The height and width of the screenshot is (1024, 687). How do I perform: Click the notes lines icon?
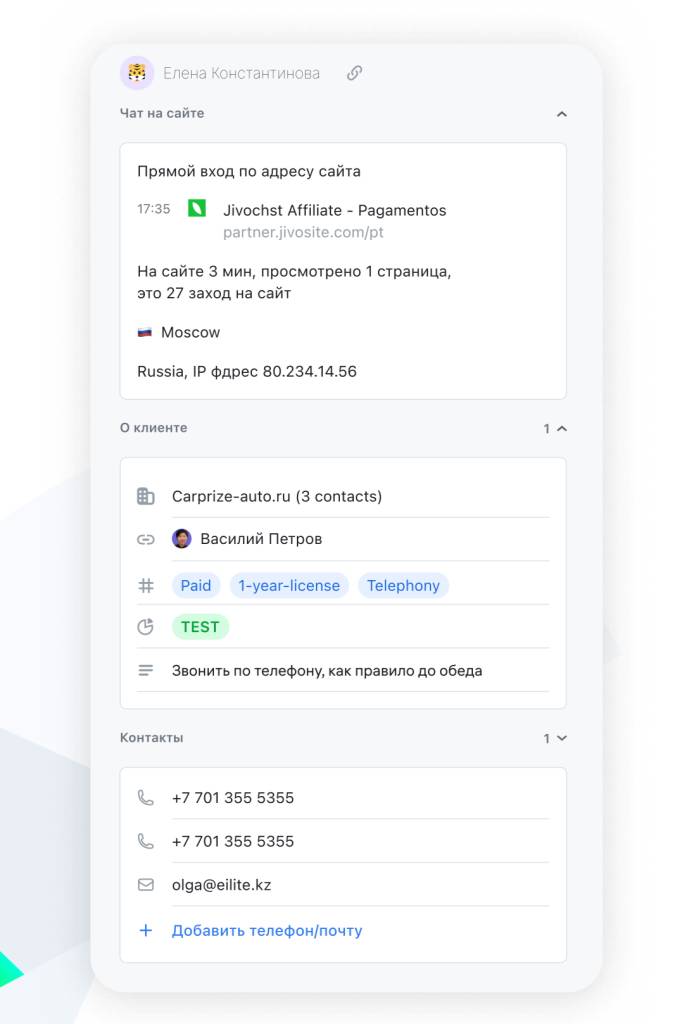[x=146, y=670]
